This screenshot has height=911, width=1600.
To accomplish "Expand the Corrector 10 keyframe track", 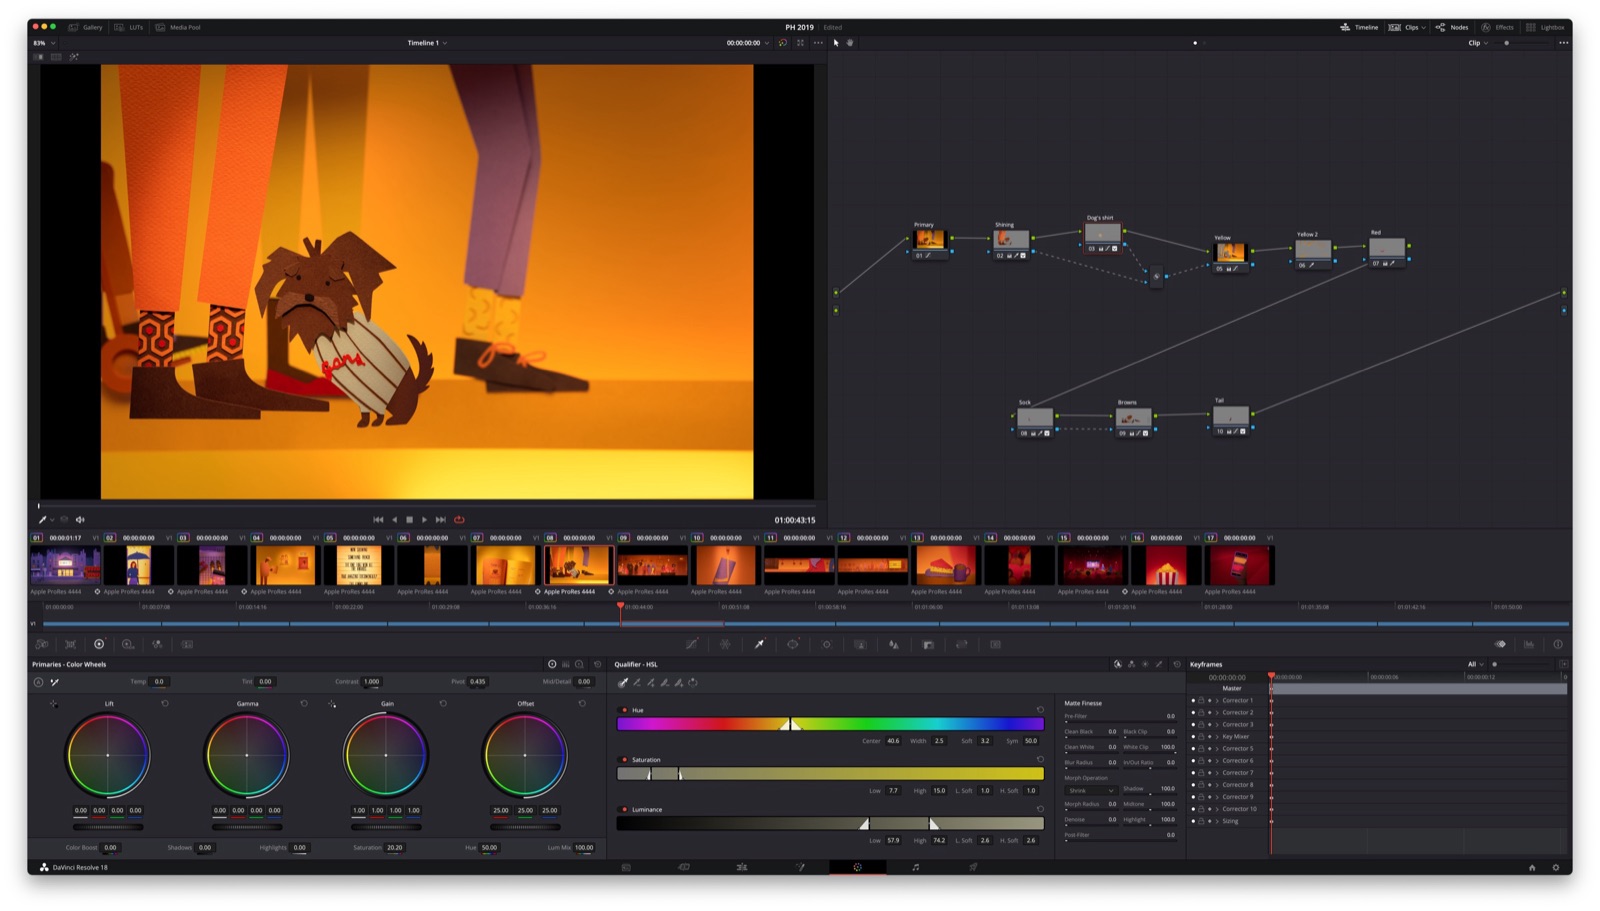I will (1217, 809).
